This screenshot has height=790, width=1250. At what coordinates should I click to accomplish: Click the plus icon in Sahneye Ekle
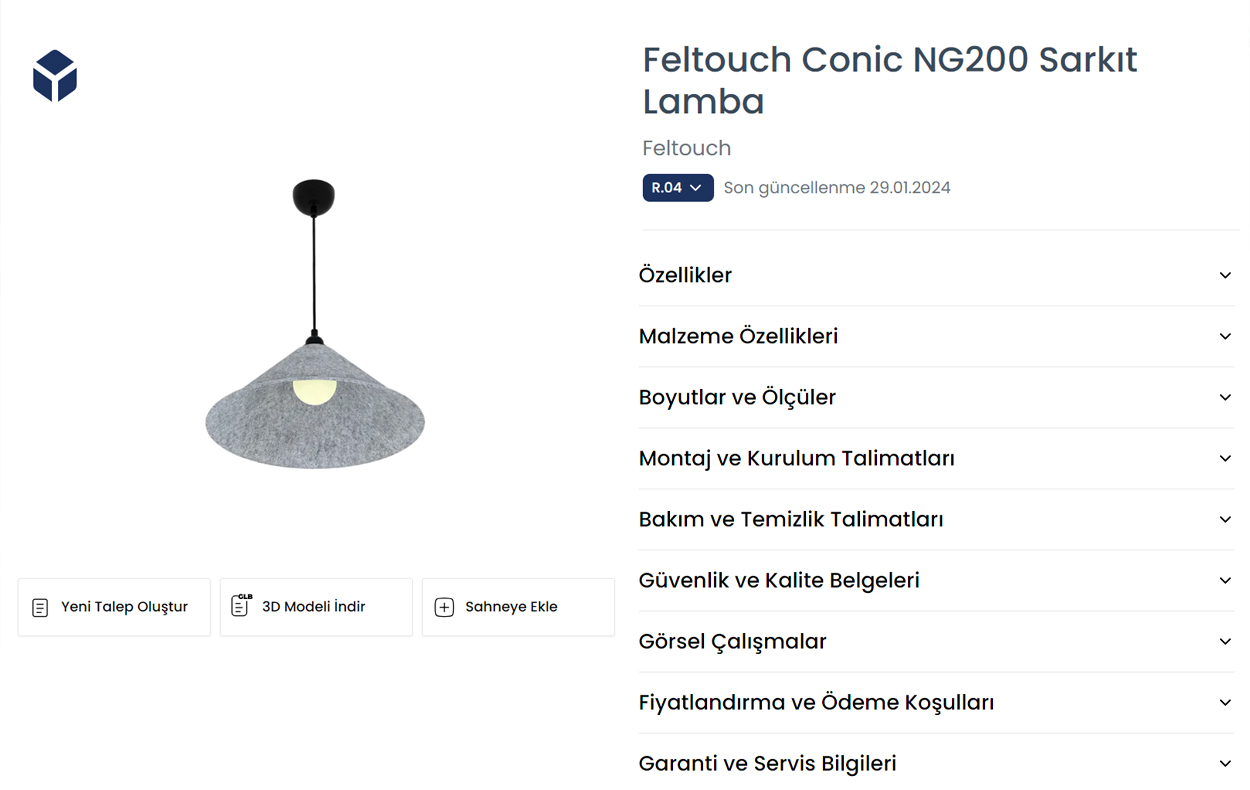click(x=444, y=607)
